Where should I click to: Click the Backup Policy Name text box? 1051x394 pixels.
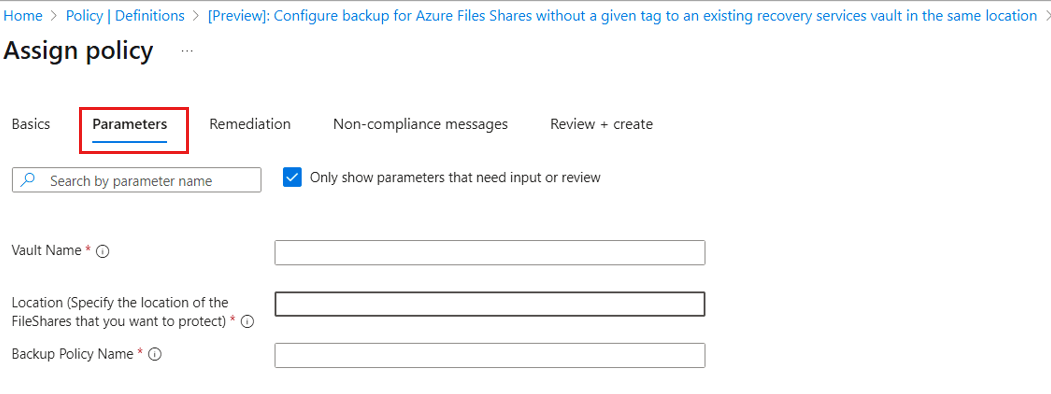pyautogui.click(x=490, y=355)
